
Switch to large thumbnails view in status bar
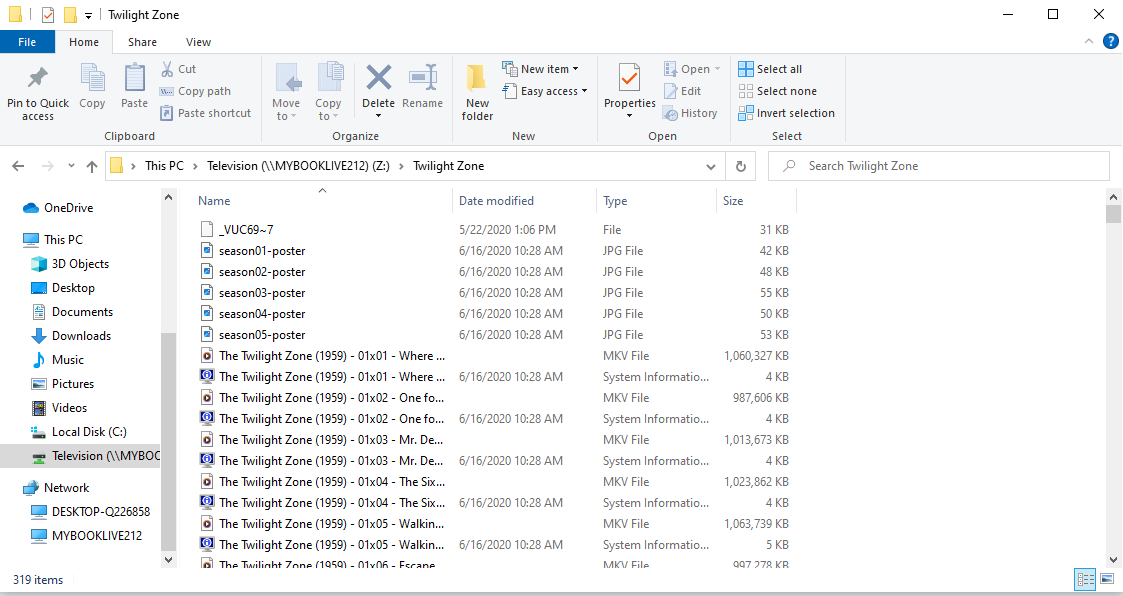point(1107,579)
